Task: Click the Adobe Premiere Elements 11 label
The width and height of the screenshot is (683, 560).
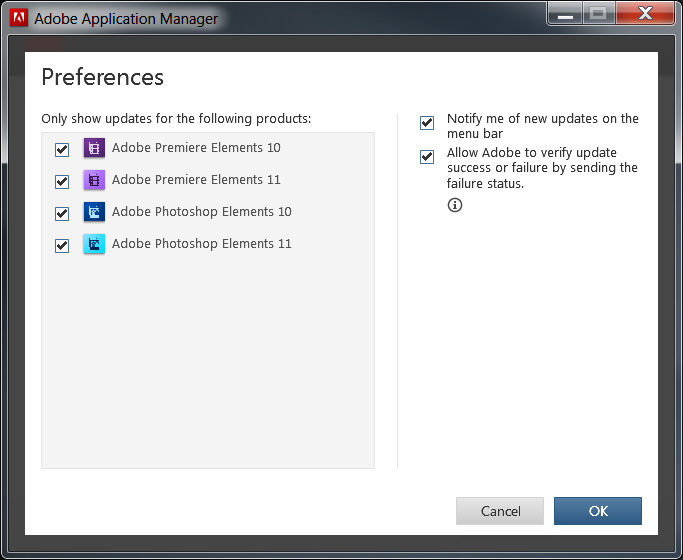Action: (196, 179)
